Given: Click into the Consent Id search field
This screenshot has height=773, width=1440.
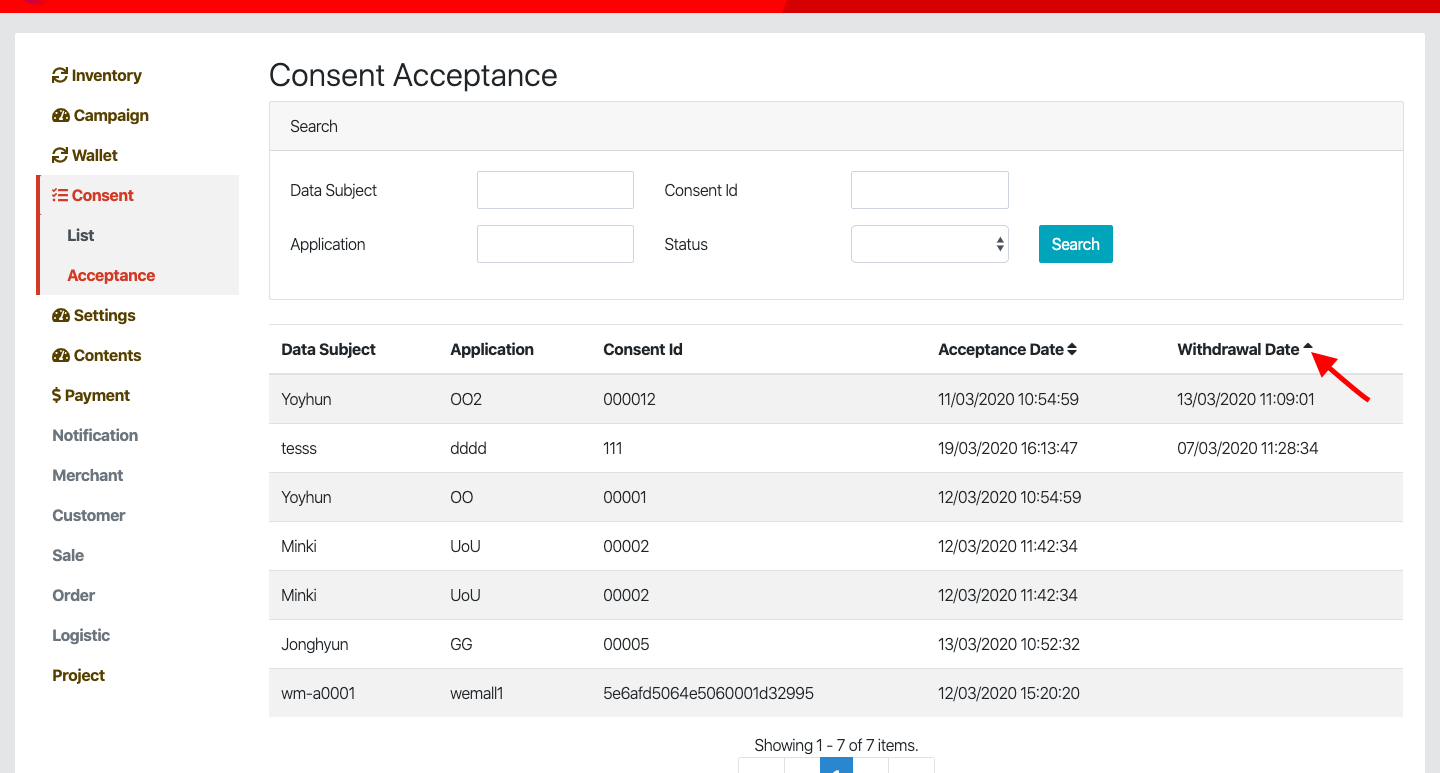Looking at the screenshot, I should point(929,190).
